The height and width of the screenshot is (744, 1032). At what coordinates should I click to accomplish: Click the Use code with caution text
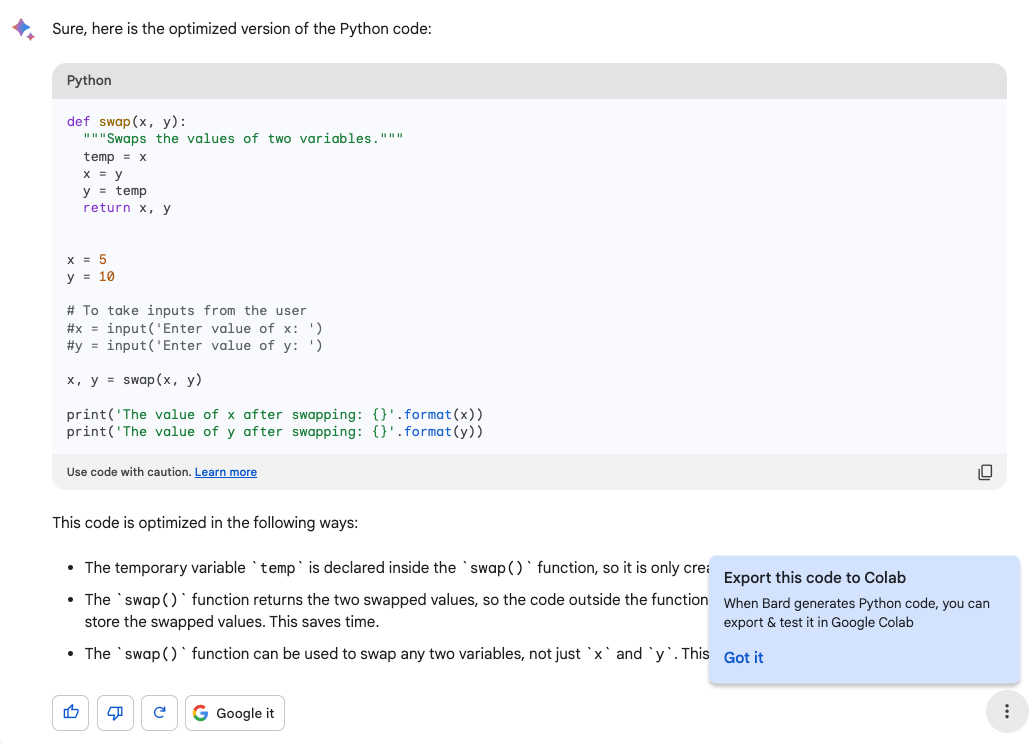tap(129, 472)
